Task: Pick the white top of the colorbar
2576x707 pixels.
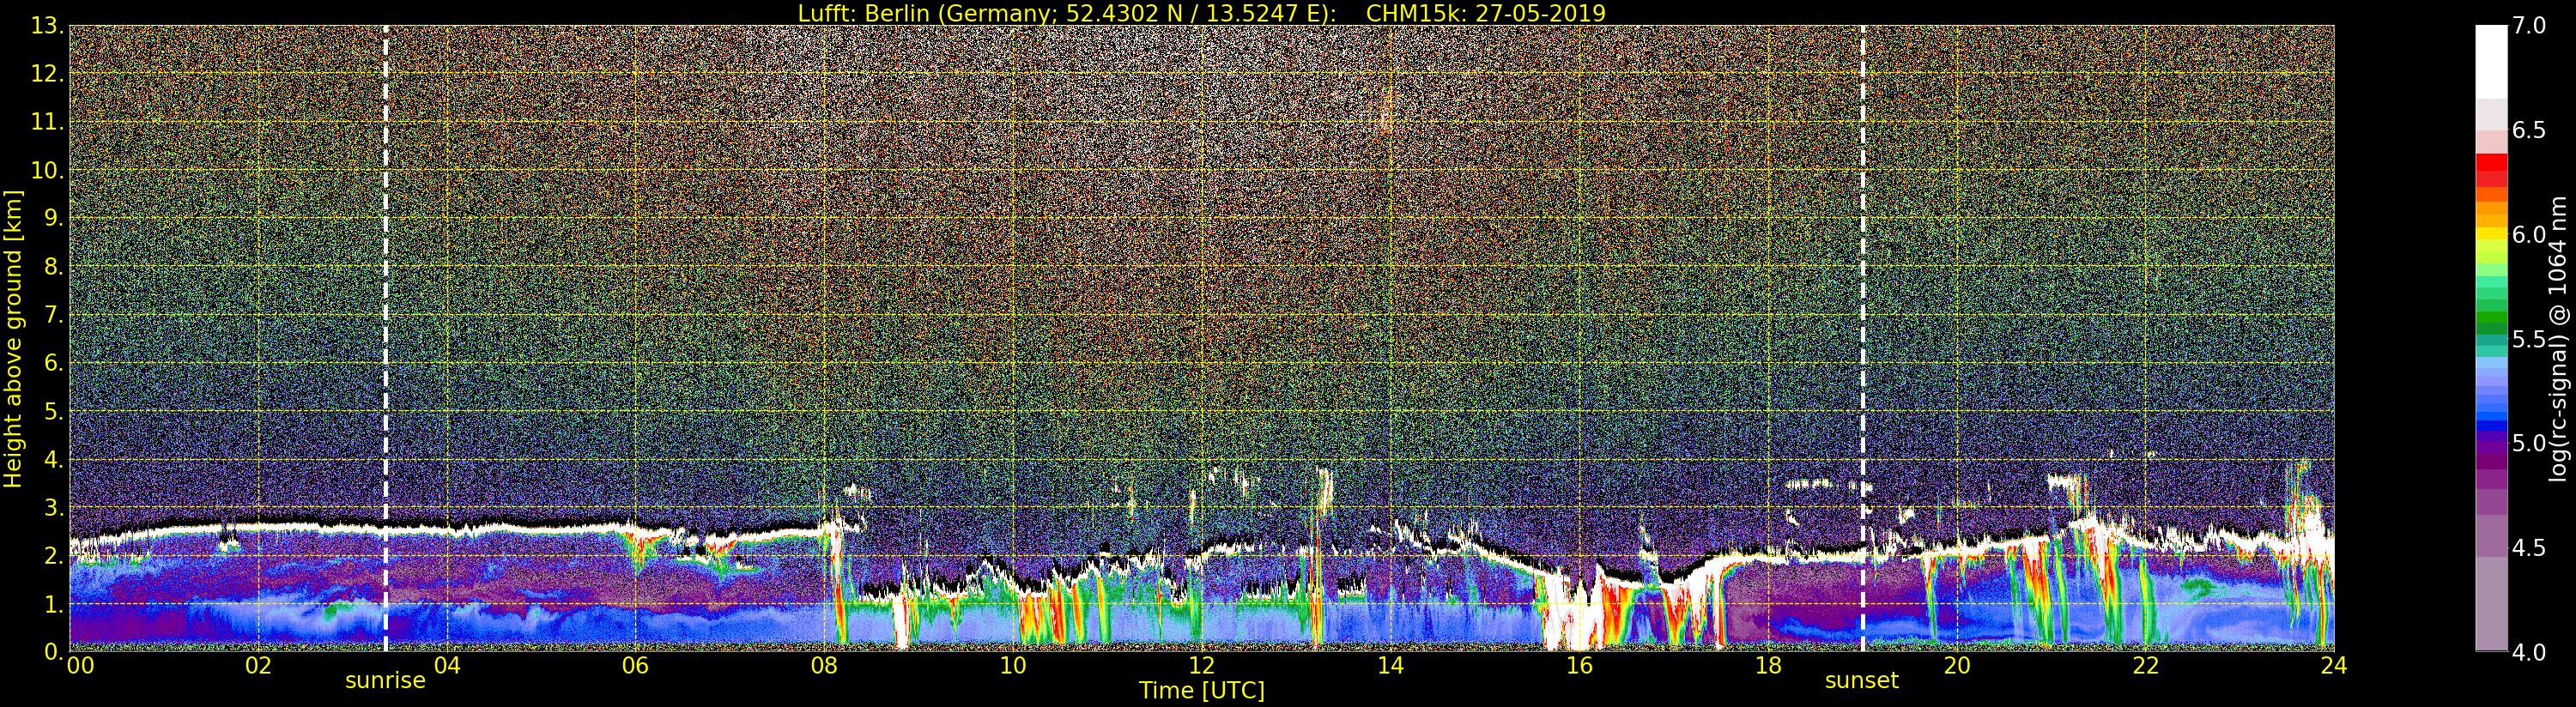Action: click(2491, 60)
